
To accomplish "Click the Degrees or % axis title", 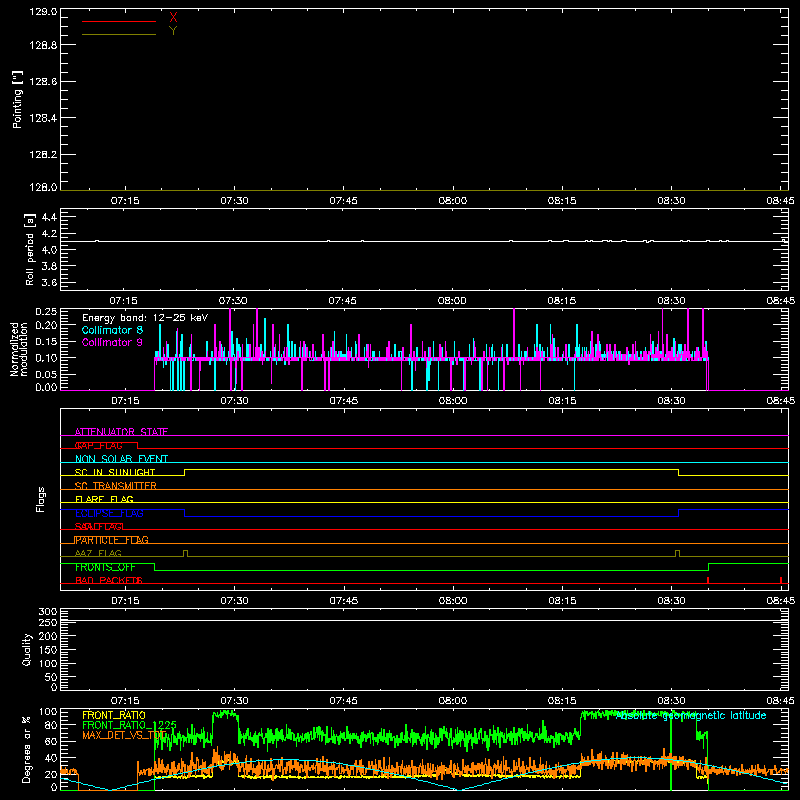I will (27, 749).
